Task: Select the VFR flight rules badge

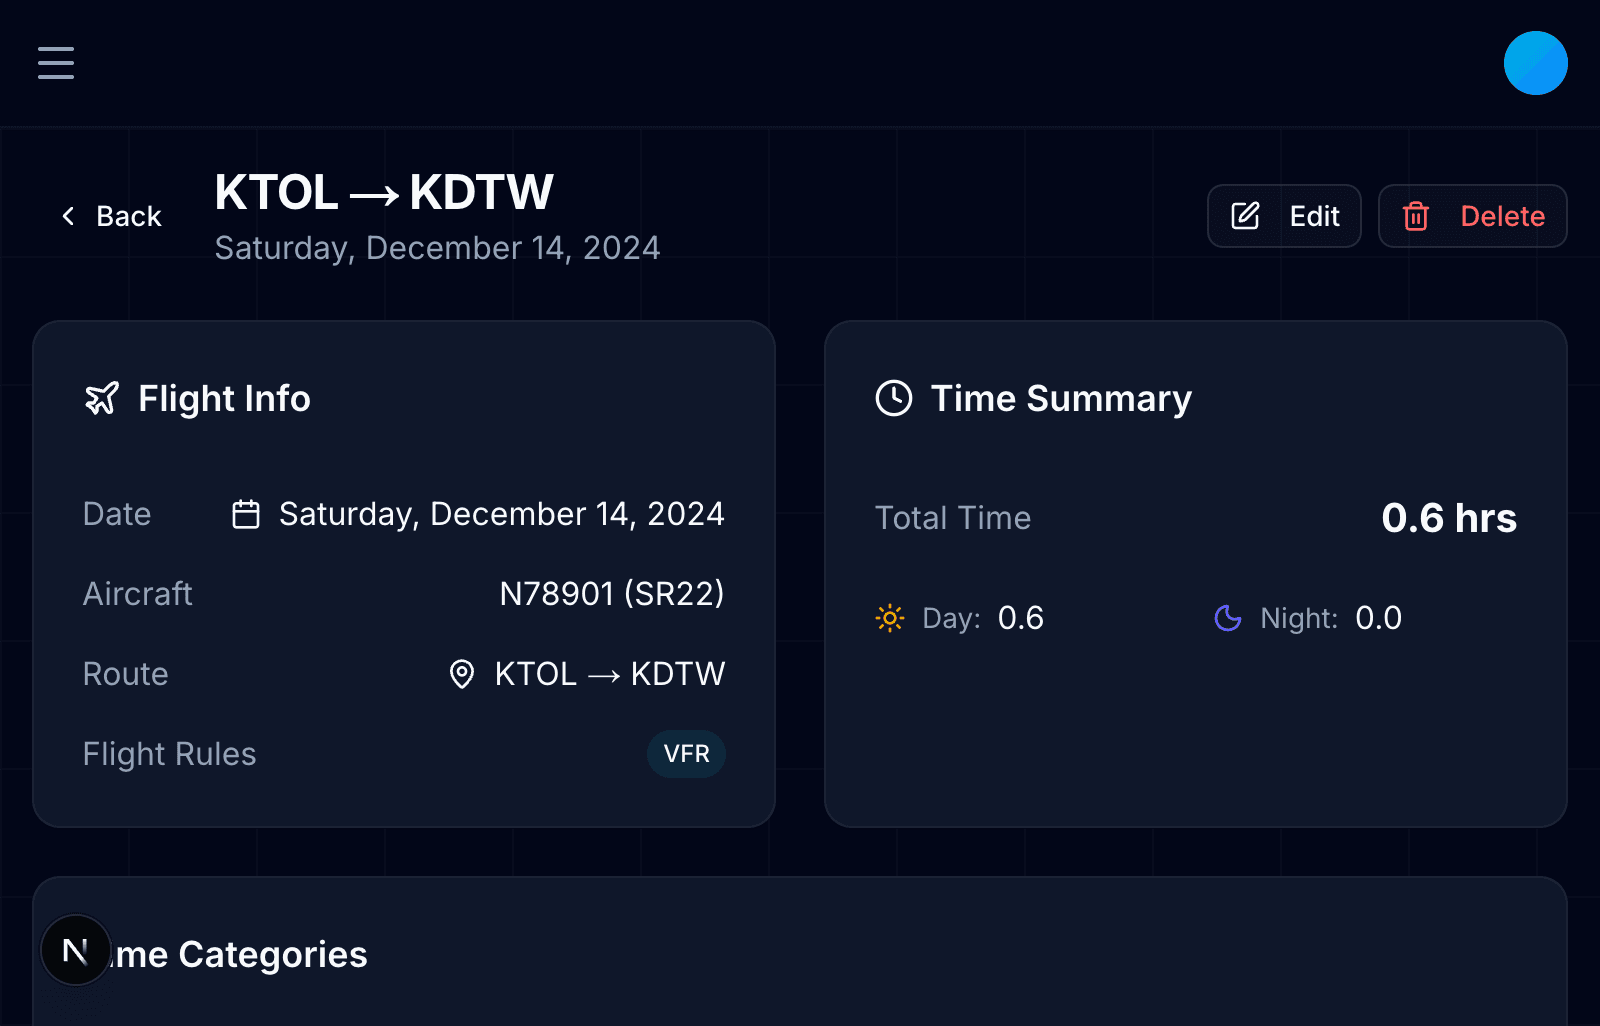Action: tap(686, 754)
